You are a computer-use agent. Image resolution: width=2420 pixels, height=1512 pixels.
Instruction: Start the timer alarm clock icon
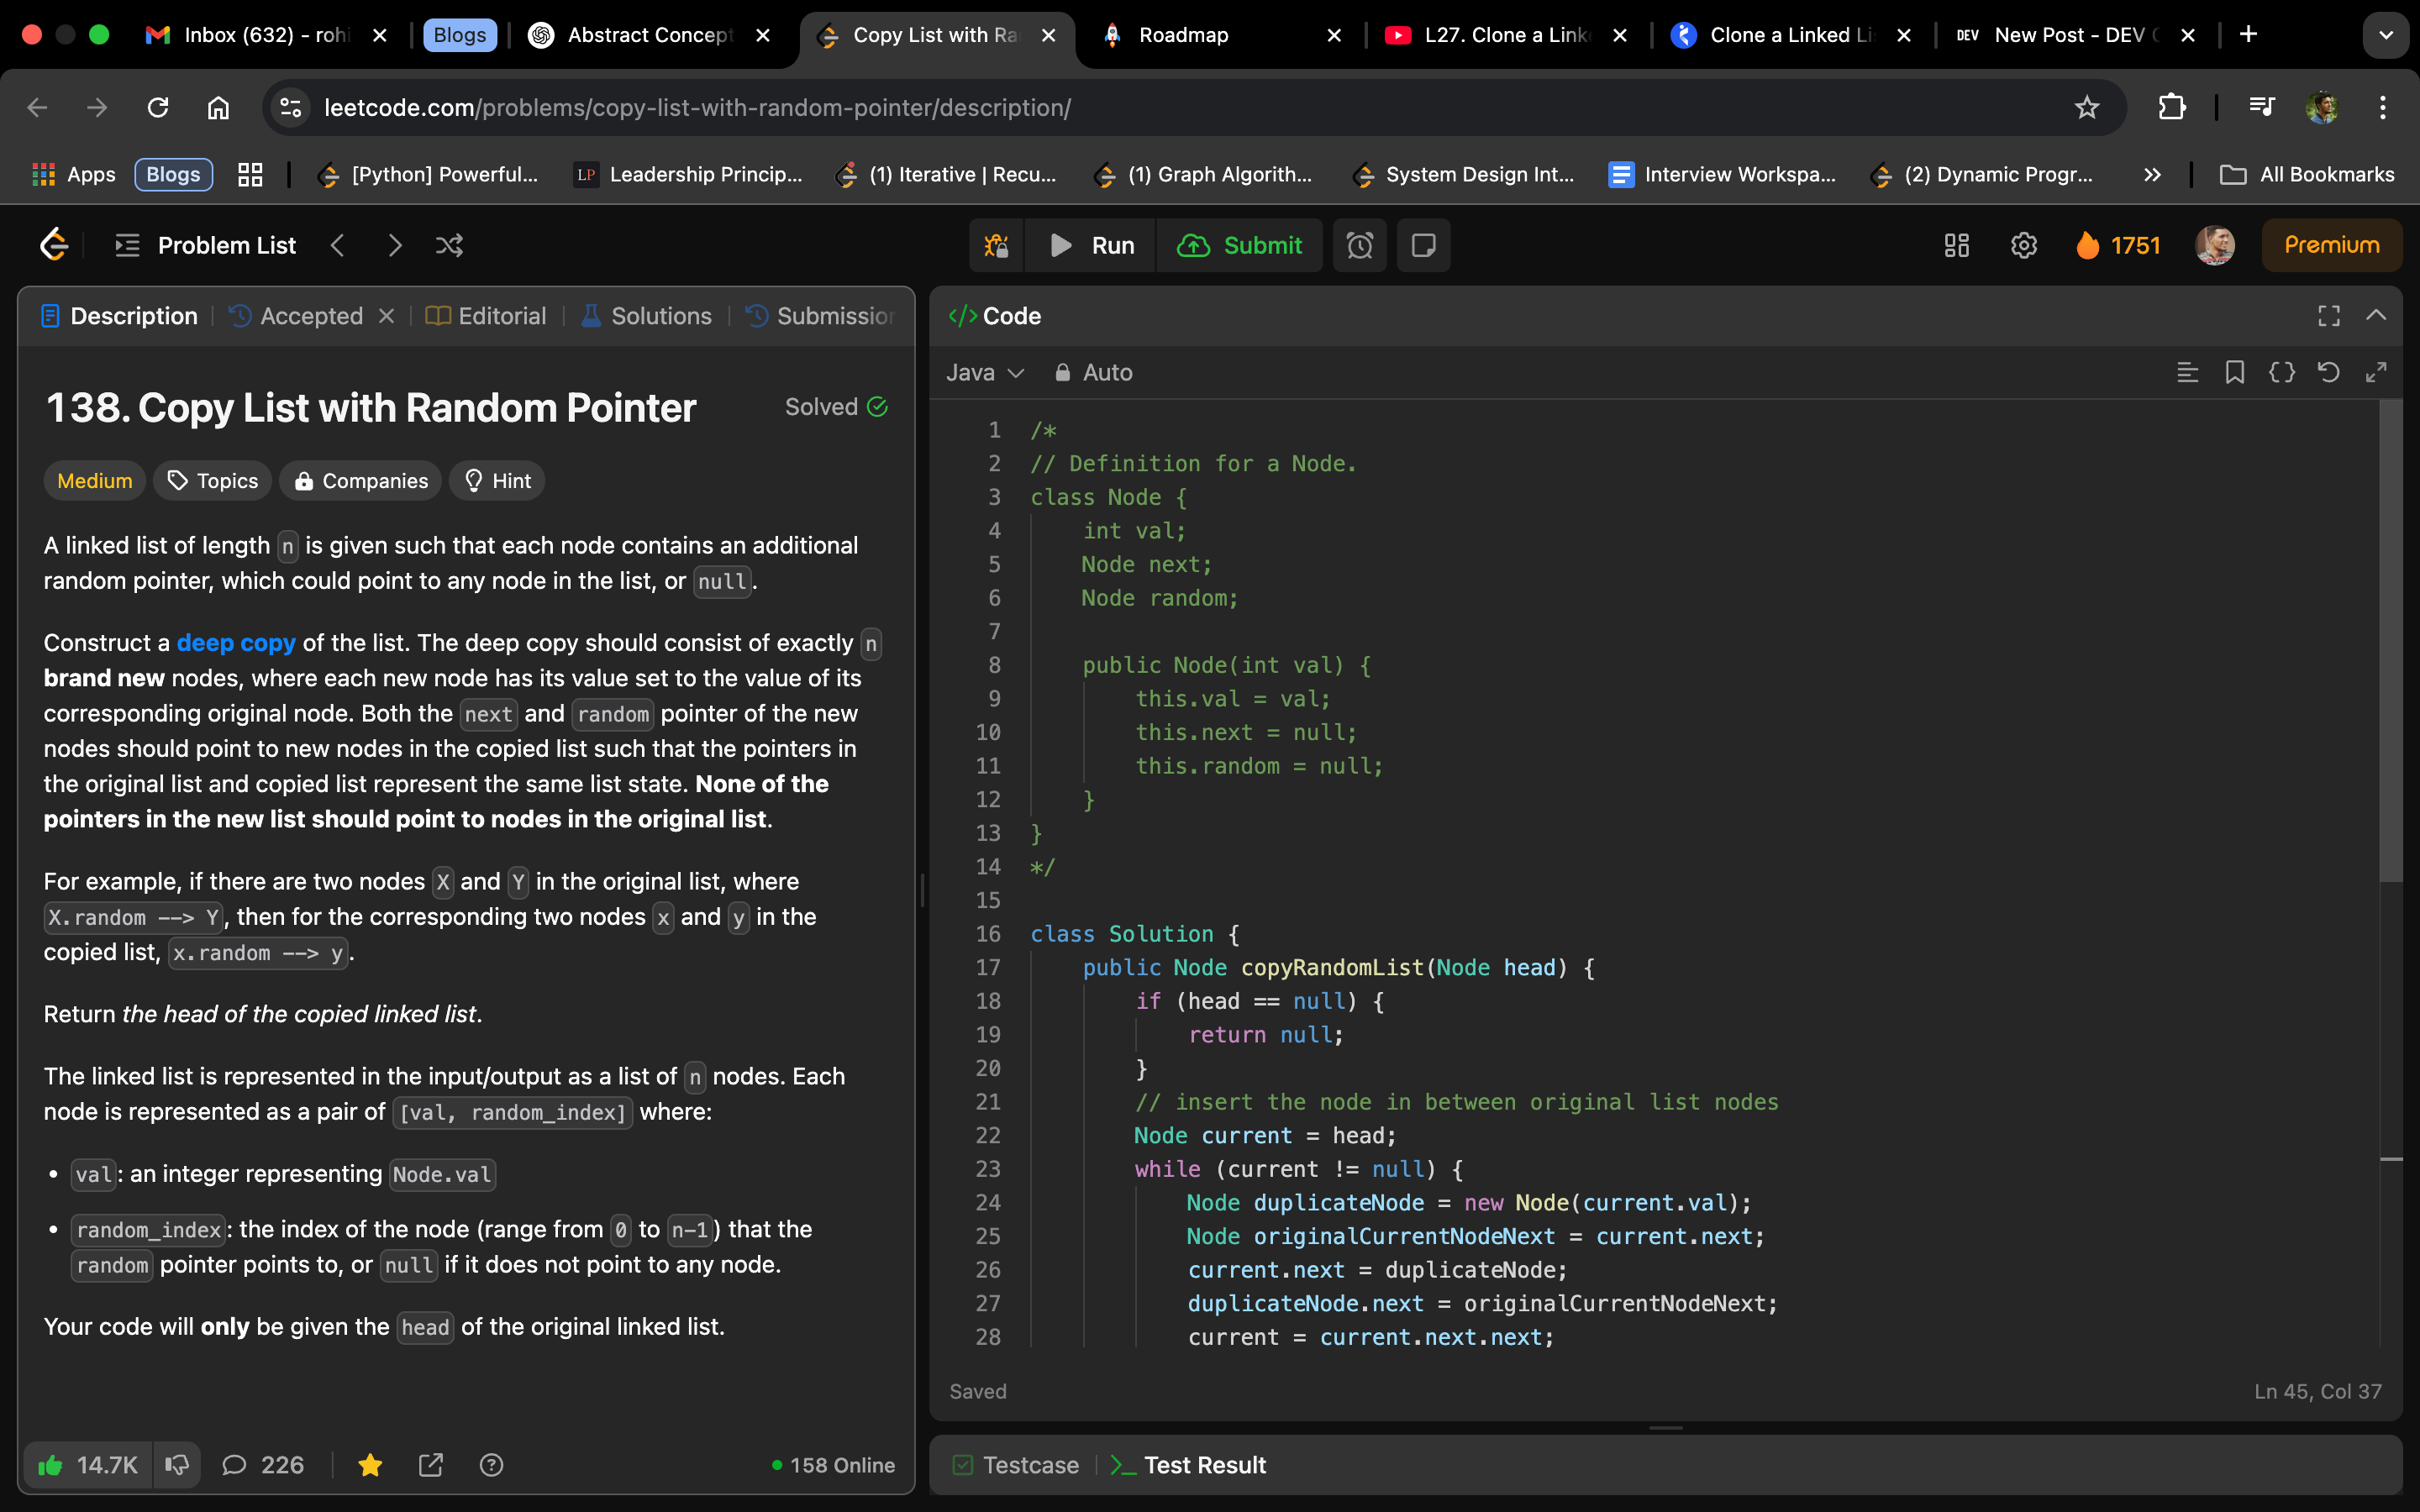coord(1359,245)
